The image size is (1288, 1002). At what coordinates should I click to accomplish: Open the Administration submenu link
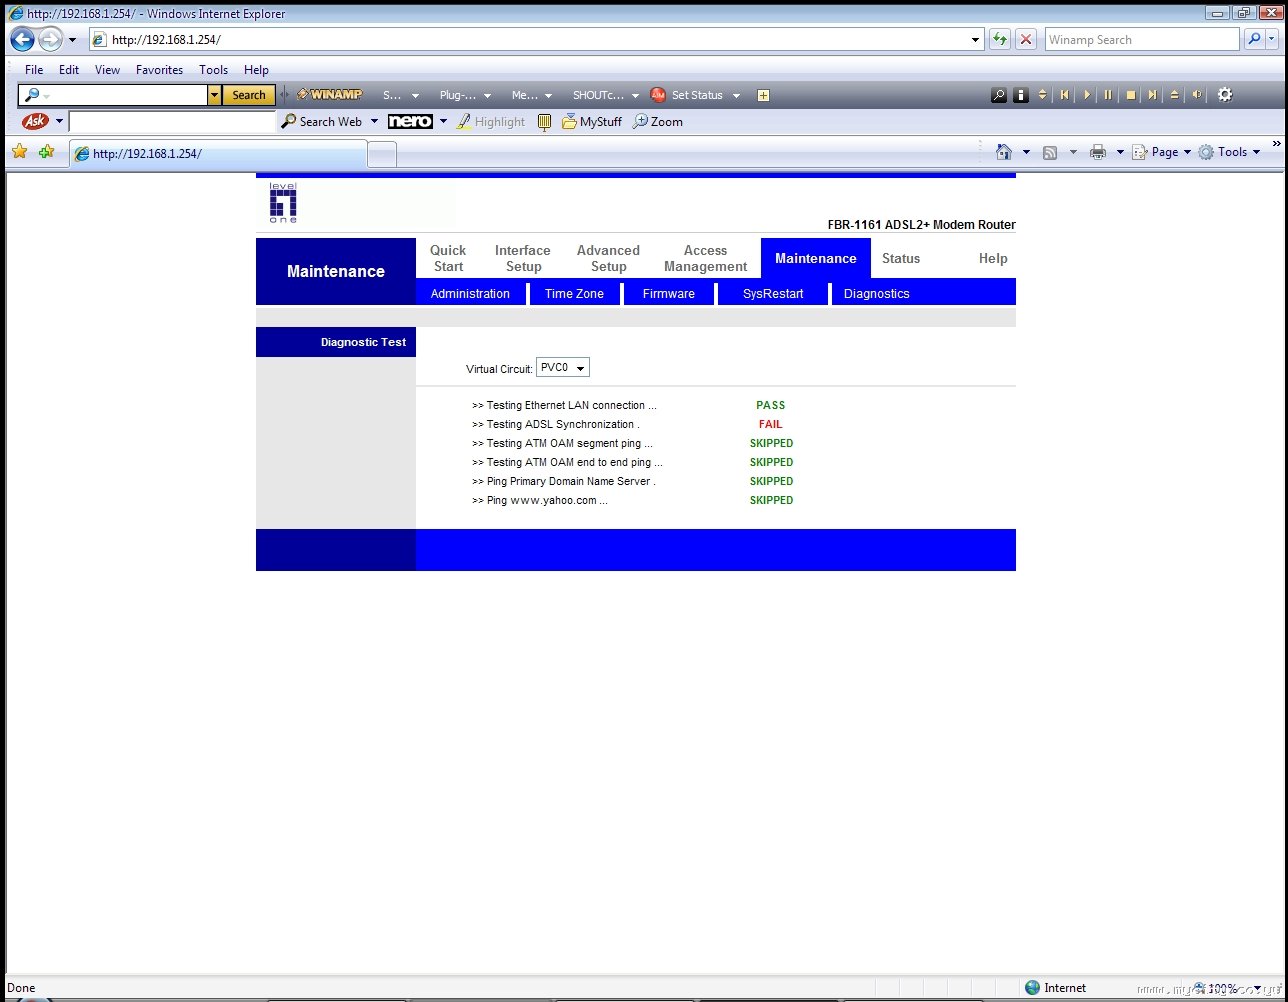470,294
